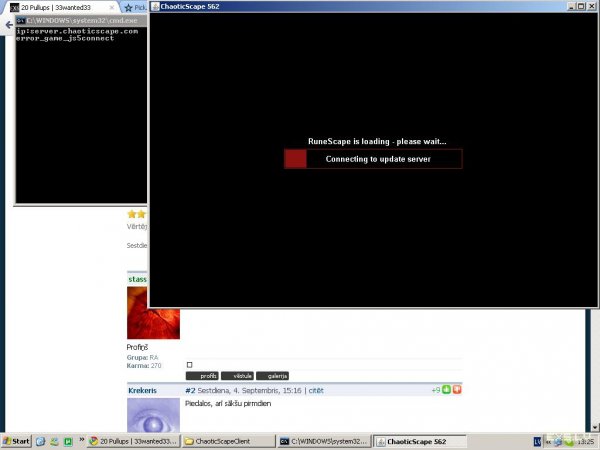
Task: Open ChaoticScapeClient folder taskbar button
Action: (x=228, y=441)
